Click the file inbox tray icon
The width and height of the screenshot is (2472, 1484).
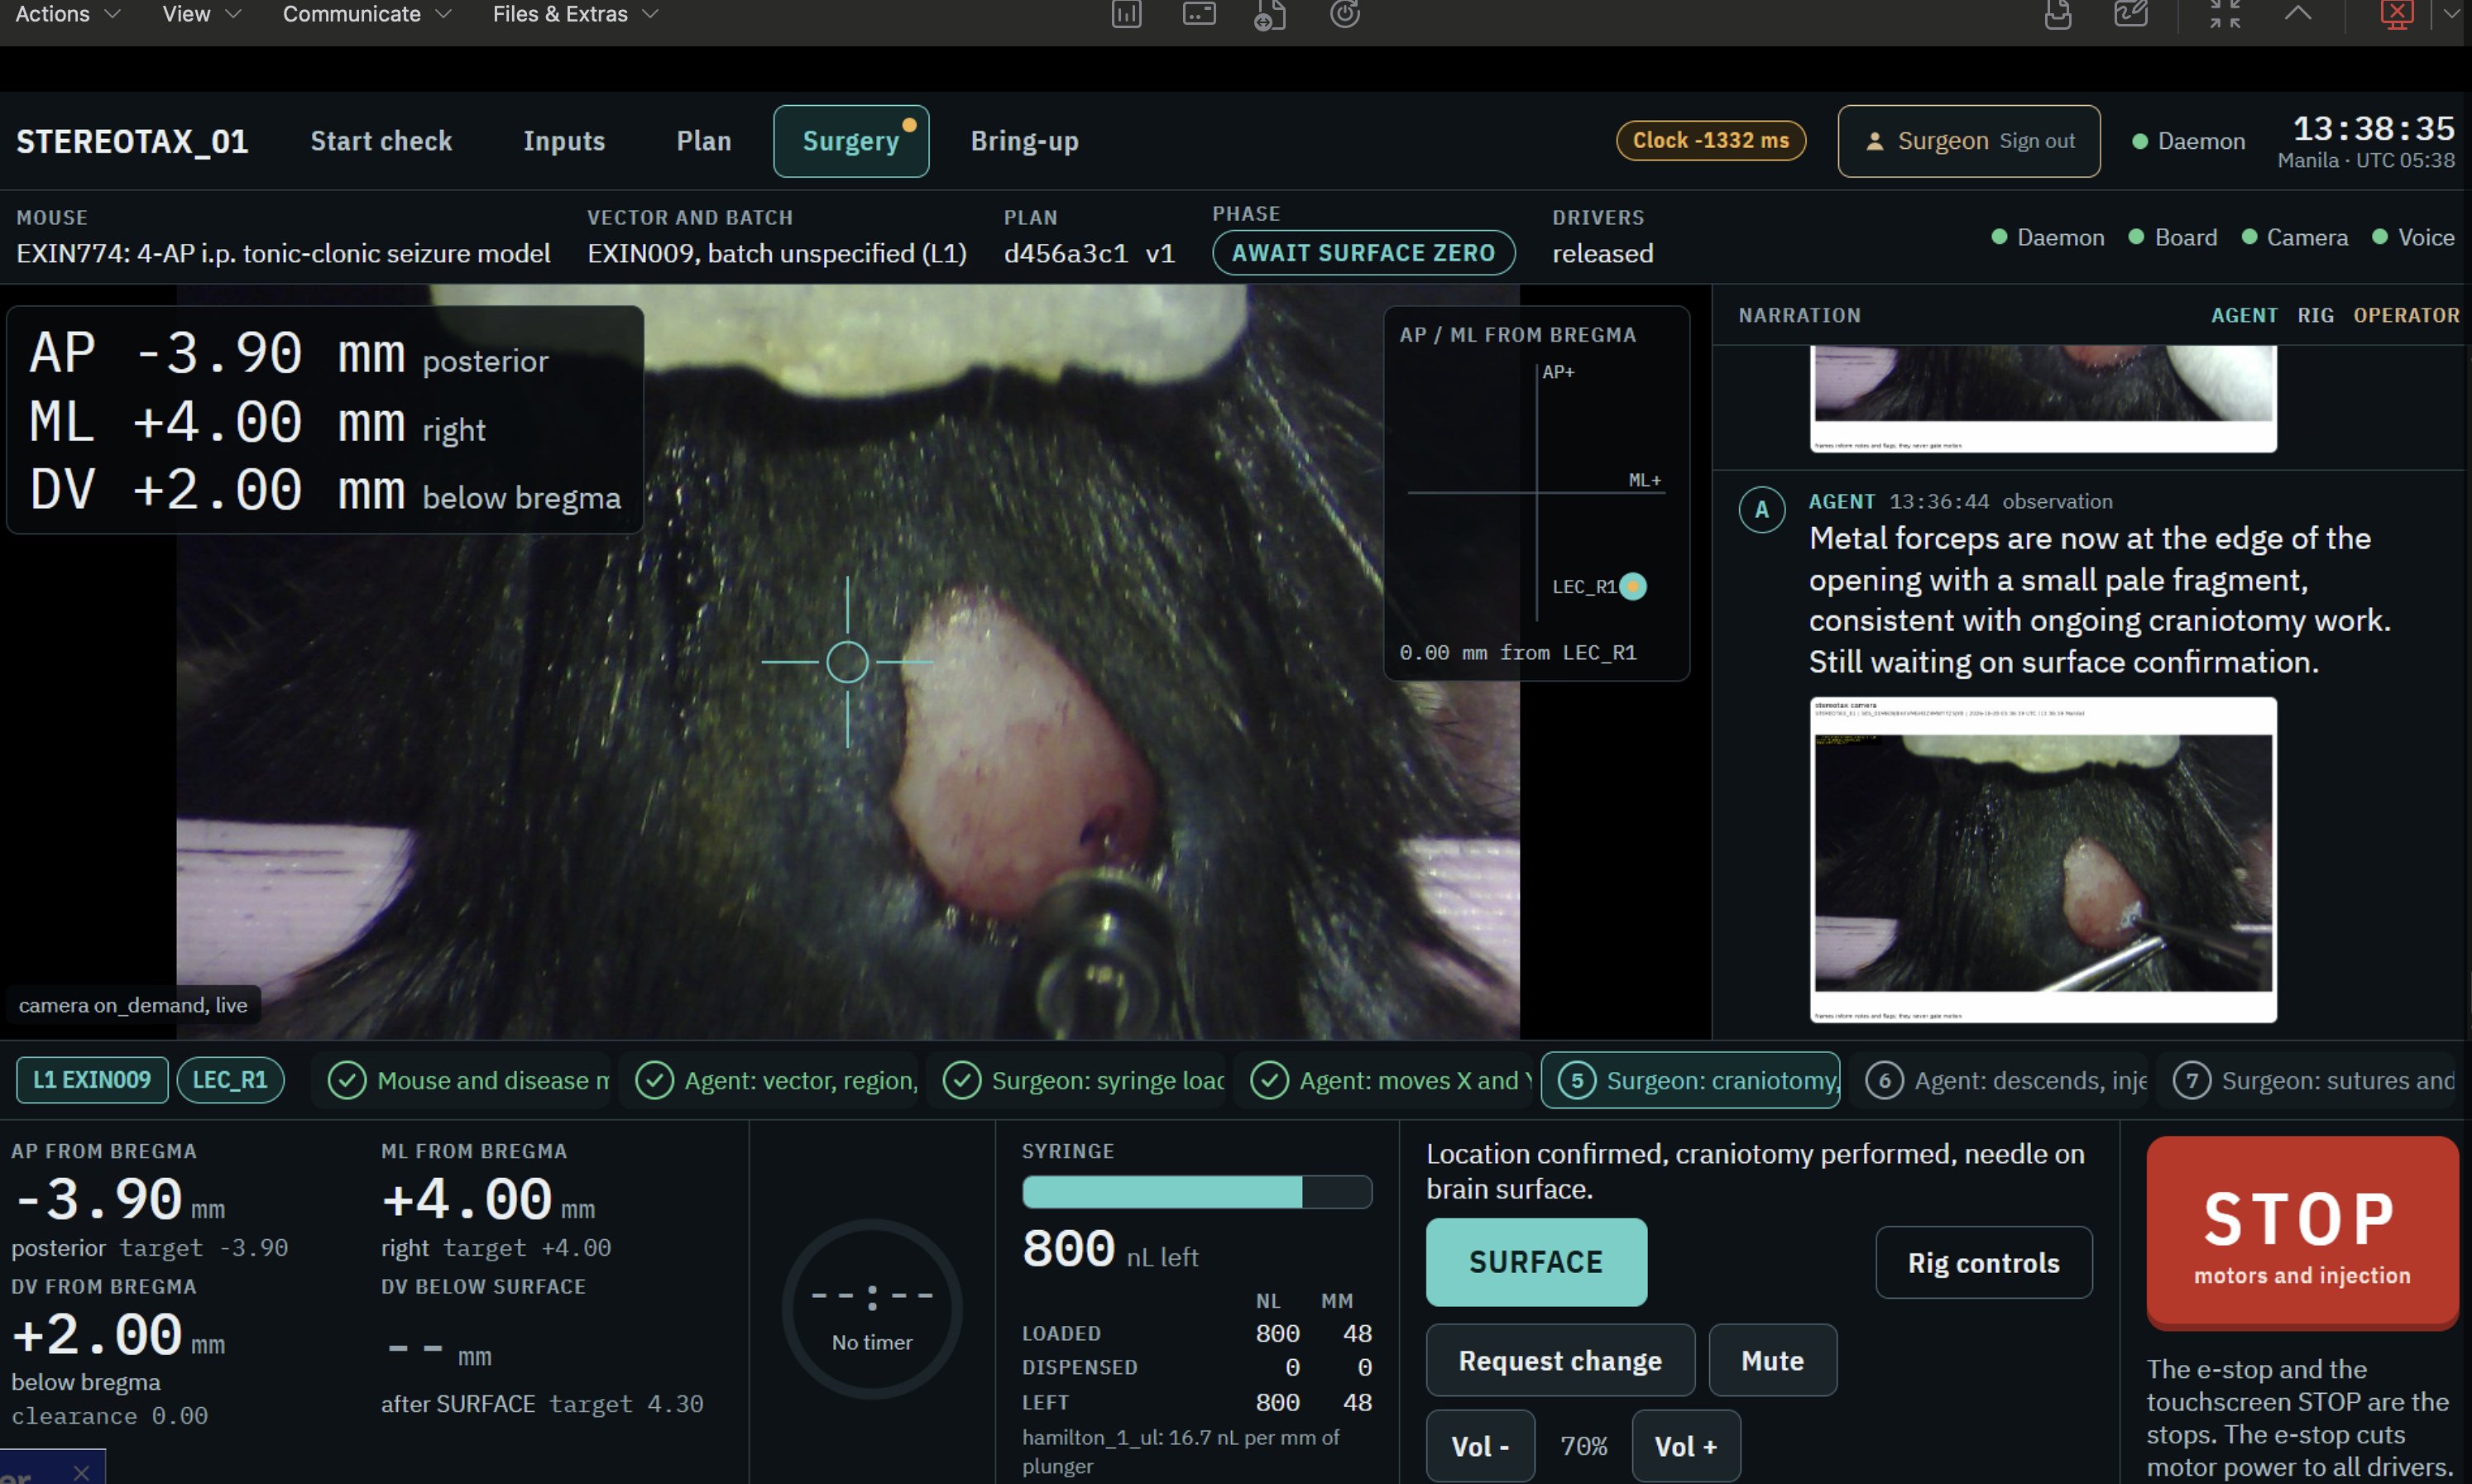(x=2058, y=14)
